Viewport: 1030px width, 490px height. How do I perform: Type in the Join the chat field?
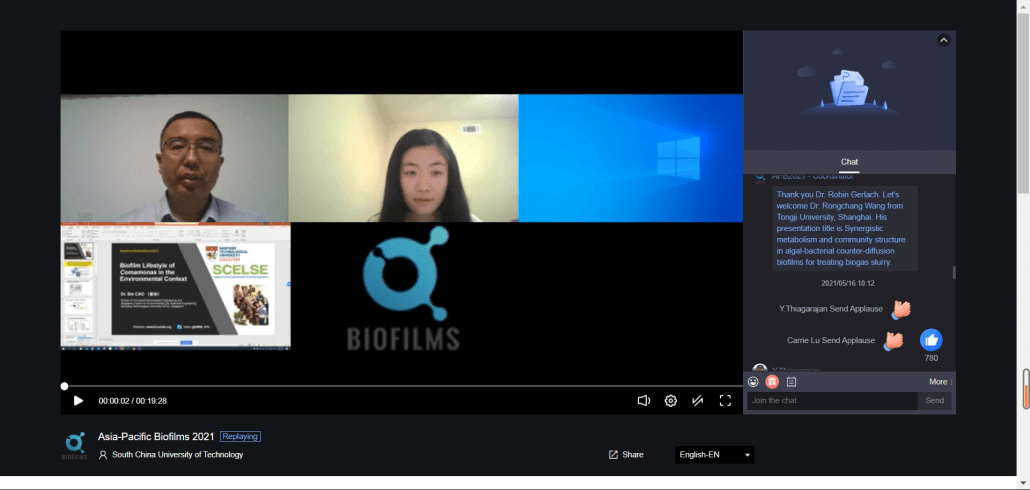(831, 401)
